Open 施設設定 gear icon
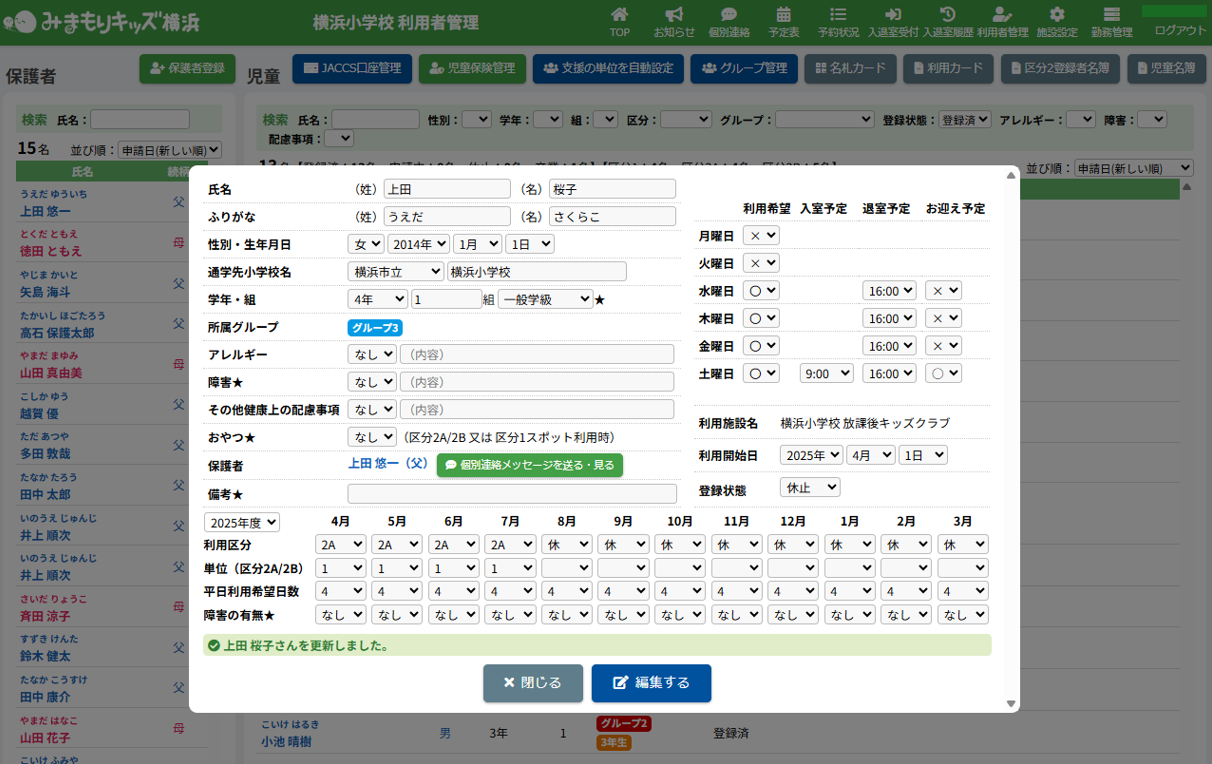 coord(1057,15)
